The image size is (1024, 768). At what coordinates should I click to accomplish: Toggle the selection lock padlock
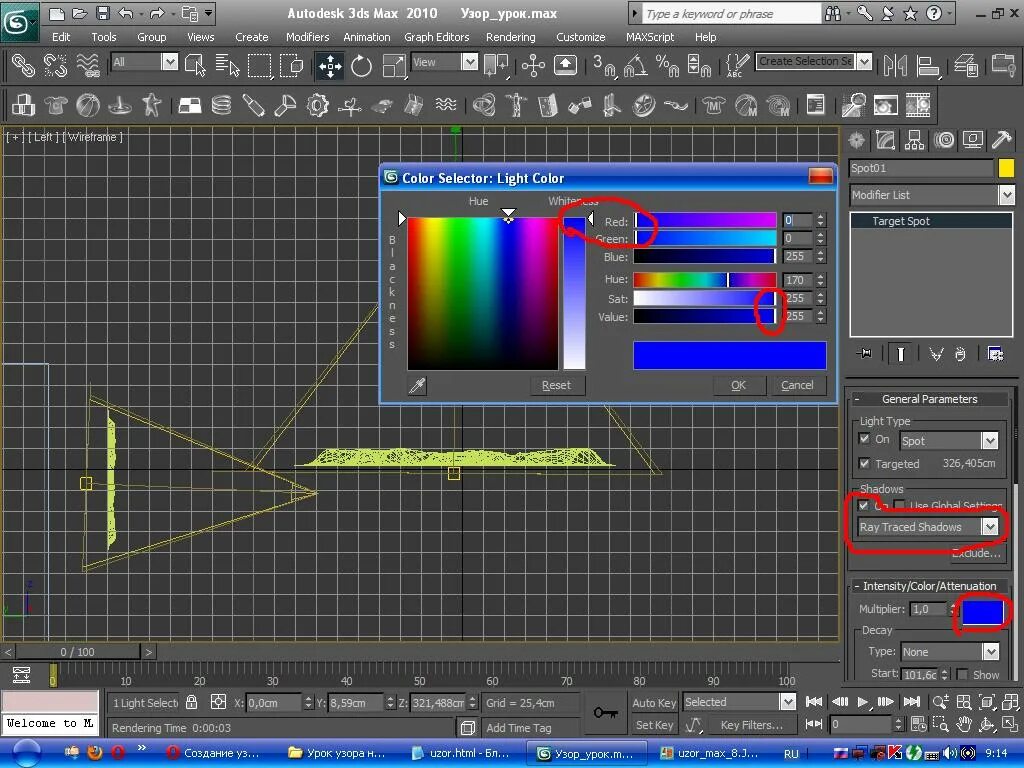click(192, 702)
